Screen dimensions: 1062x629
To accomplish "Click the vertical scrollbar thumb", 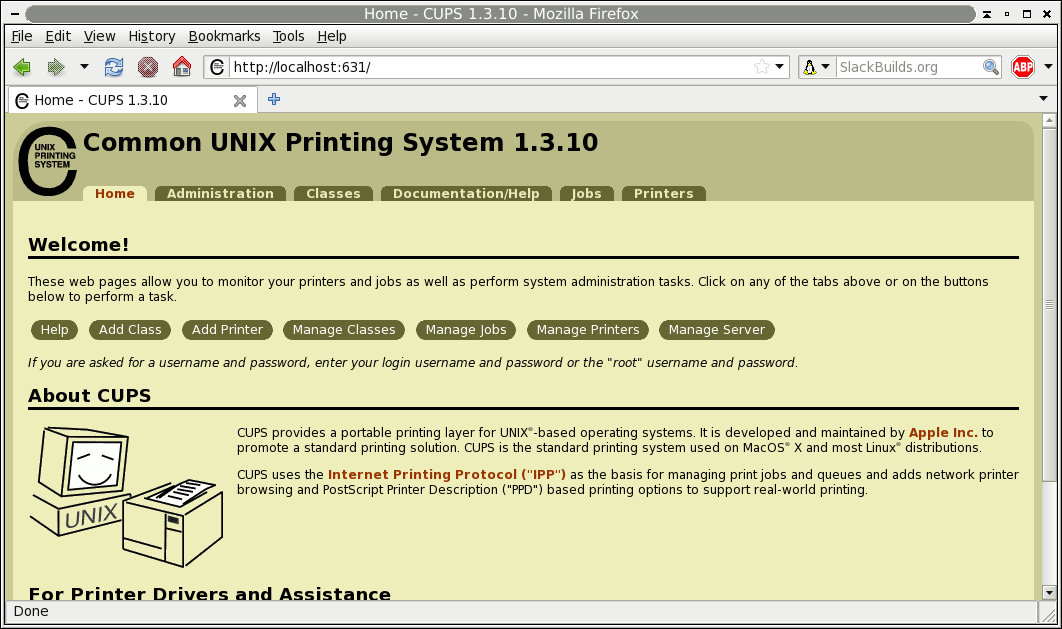I will [1049, 304].
